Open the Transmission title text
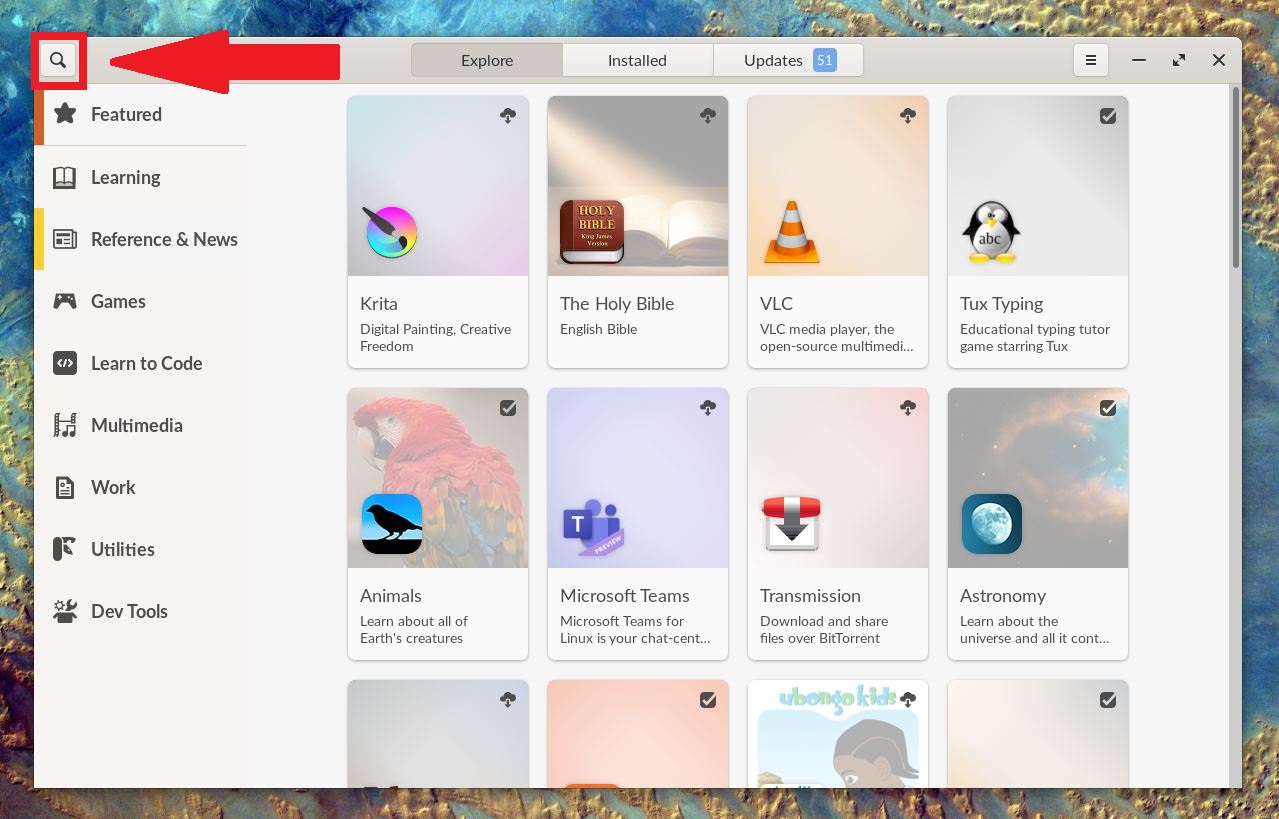 click(x=810, y=595)
